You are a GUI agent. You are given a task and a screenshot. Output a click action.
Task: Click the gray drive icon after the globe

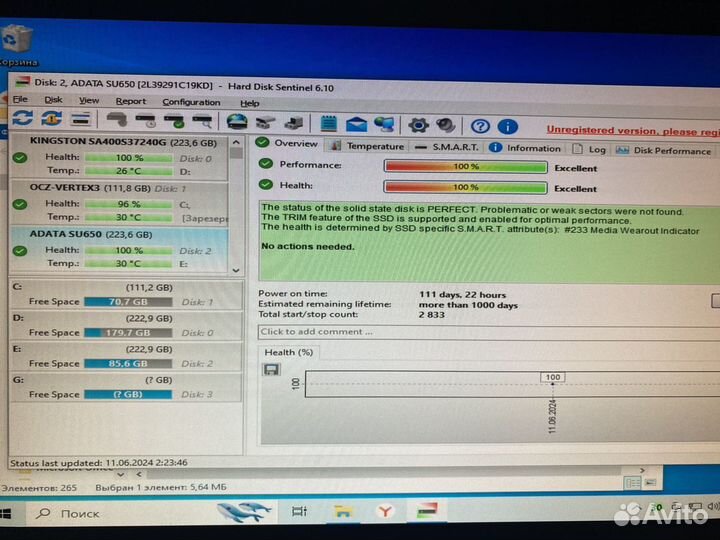pos(265,123)
